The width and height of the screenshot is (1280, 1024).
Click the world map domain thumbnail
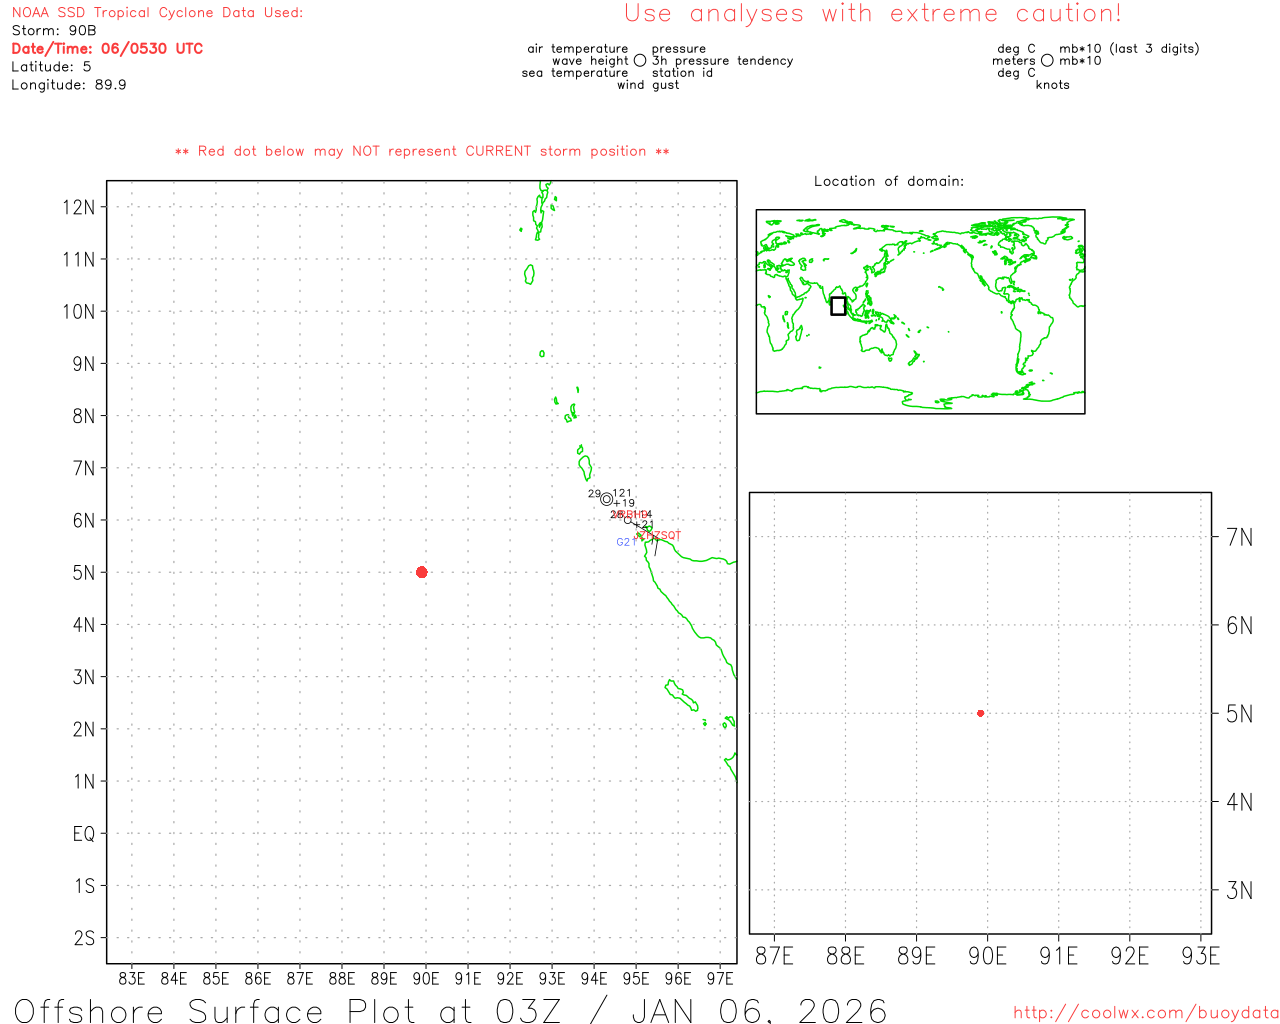920,311
